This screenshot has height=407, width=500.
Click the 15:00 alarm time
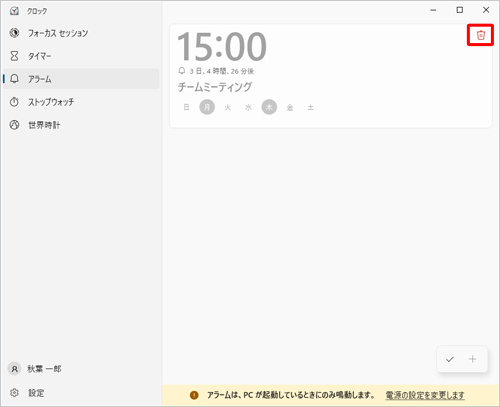(x=222, y=47)
